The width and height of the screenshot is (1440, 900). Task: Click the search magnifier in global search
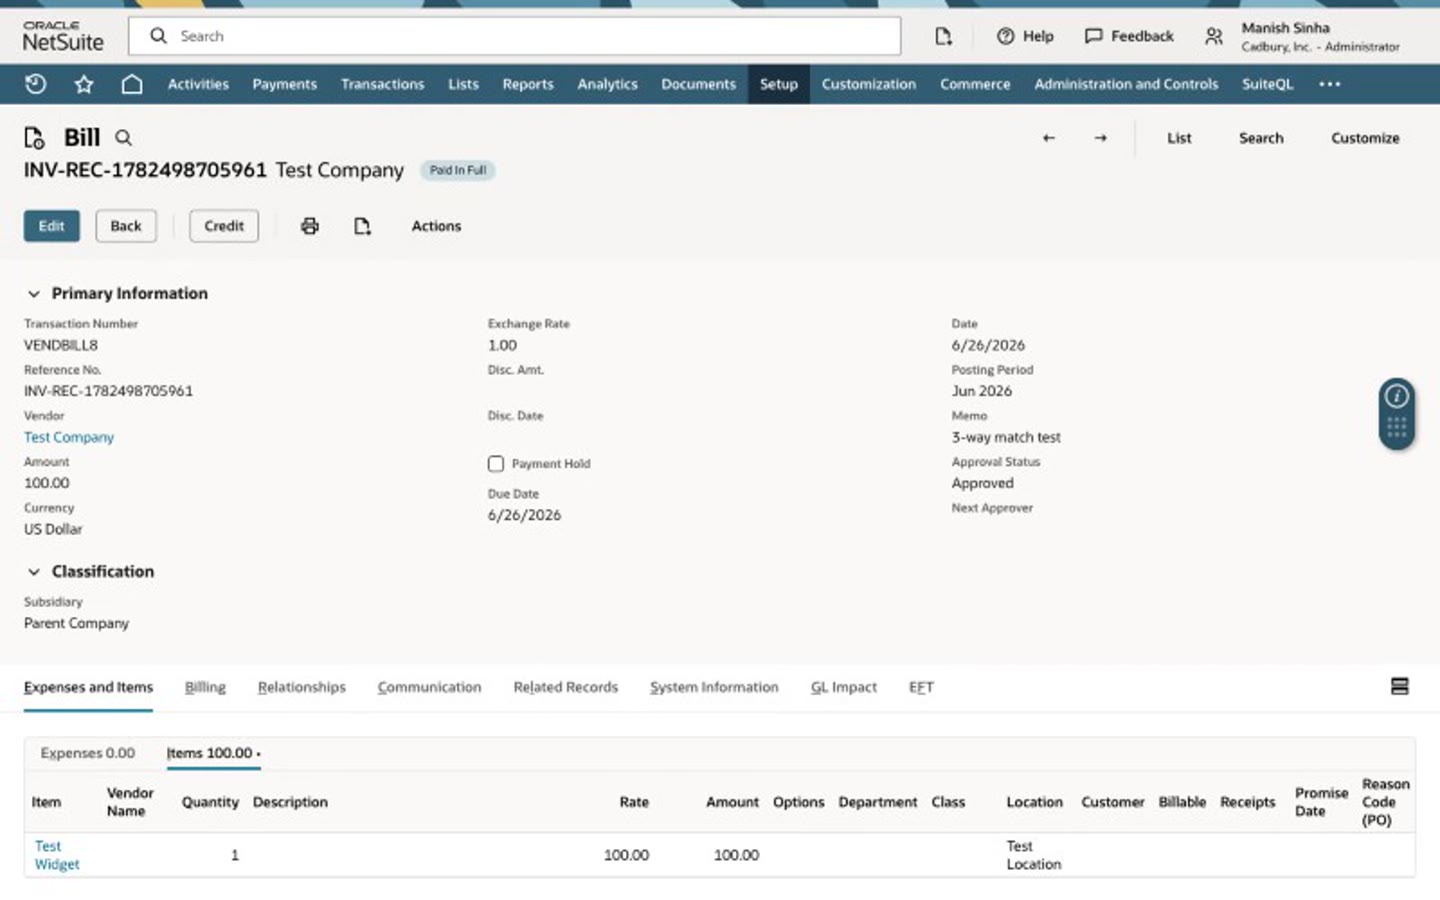point(158,36)
